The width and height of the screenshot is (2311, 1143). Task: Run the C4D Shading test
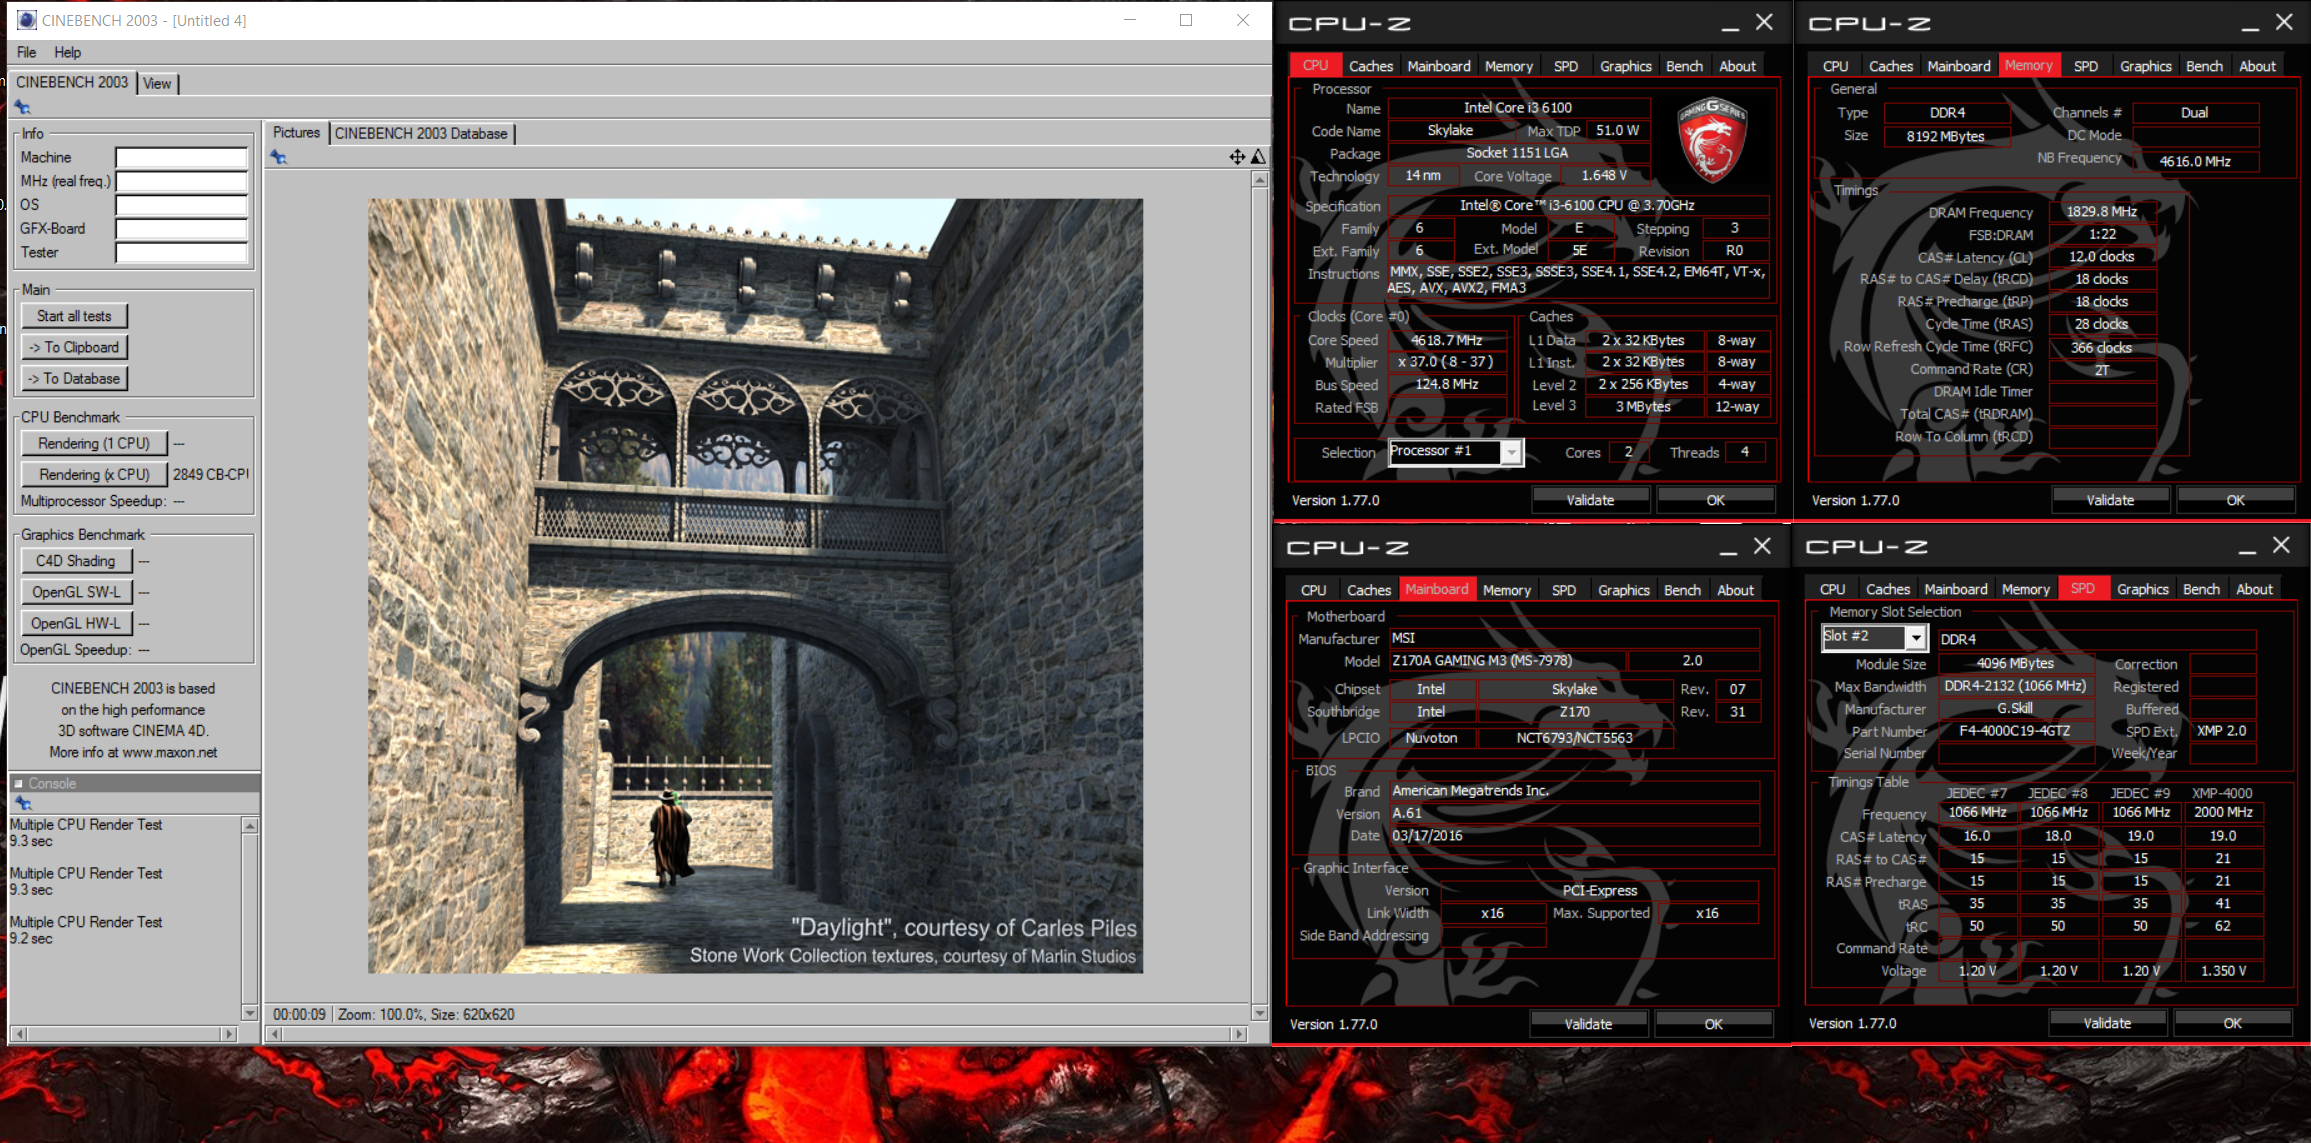click(x=76, y=561)
